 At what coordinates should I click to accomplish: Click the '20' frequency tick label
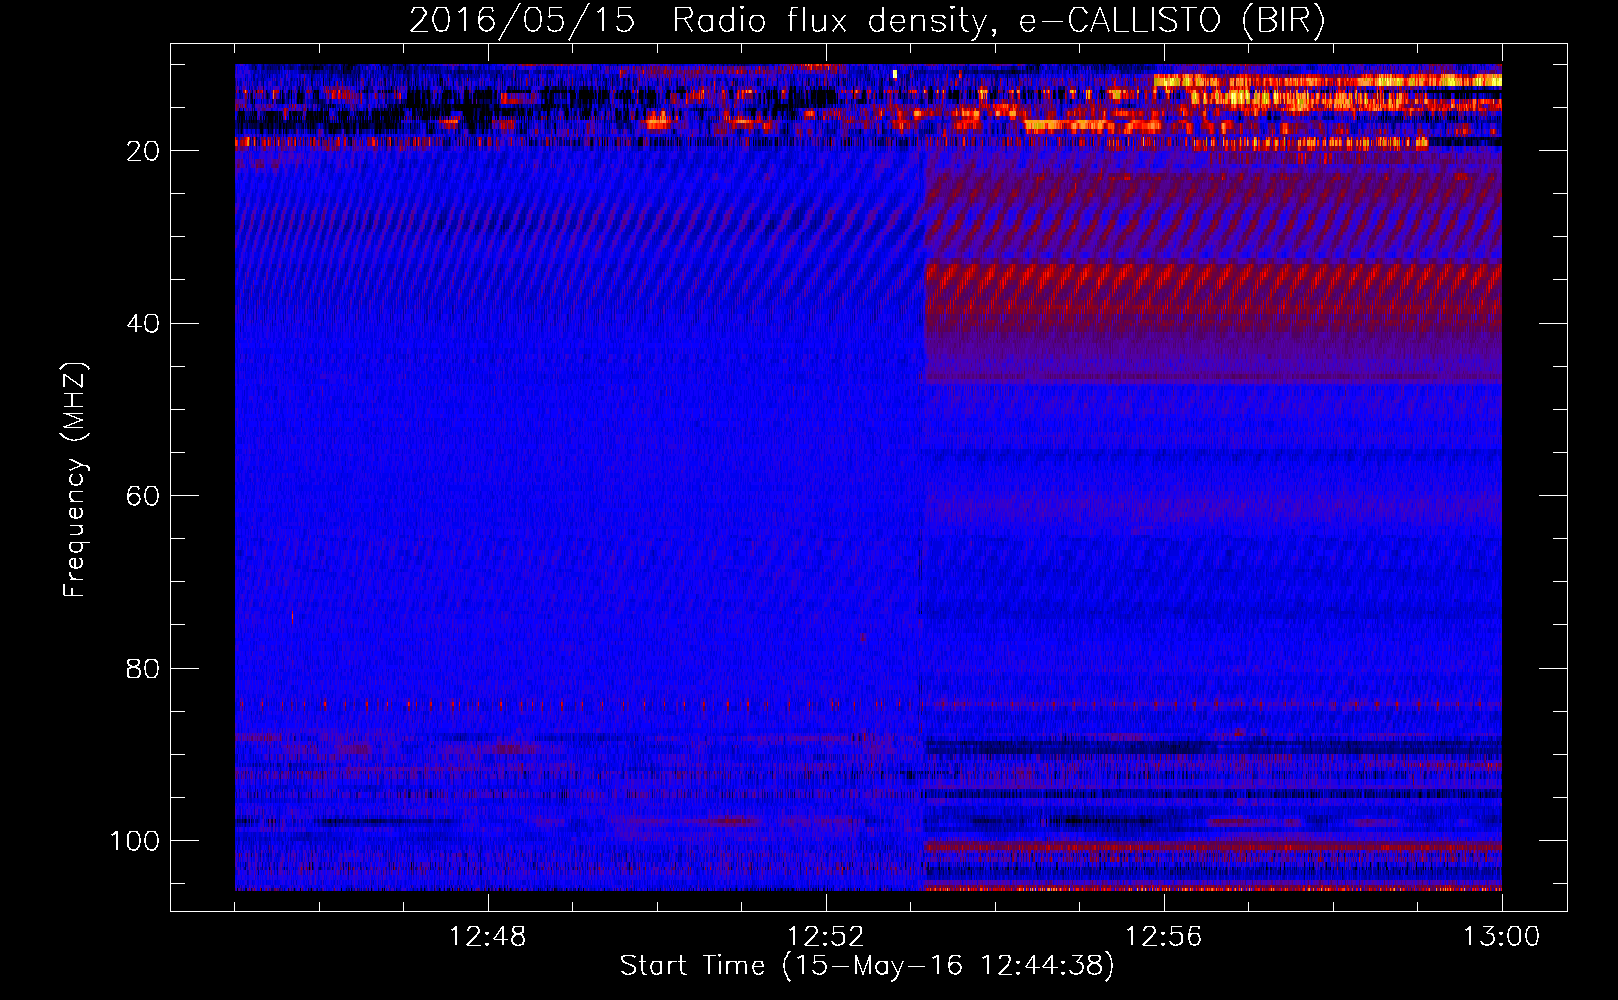pos(143,151)
